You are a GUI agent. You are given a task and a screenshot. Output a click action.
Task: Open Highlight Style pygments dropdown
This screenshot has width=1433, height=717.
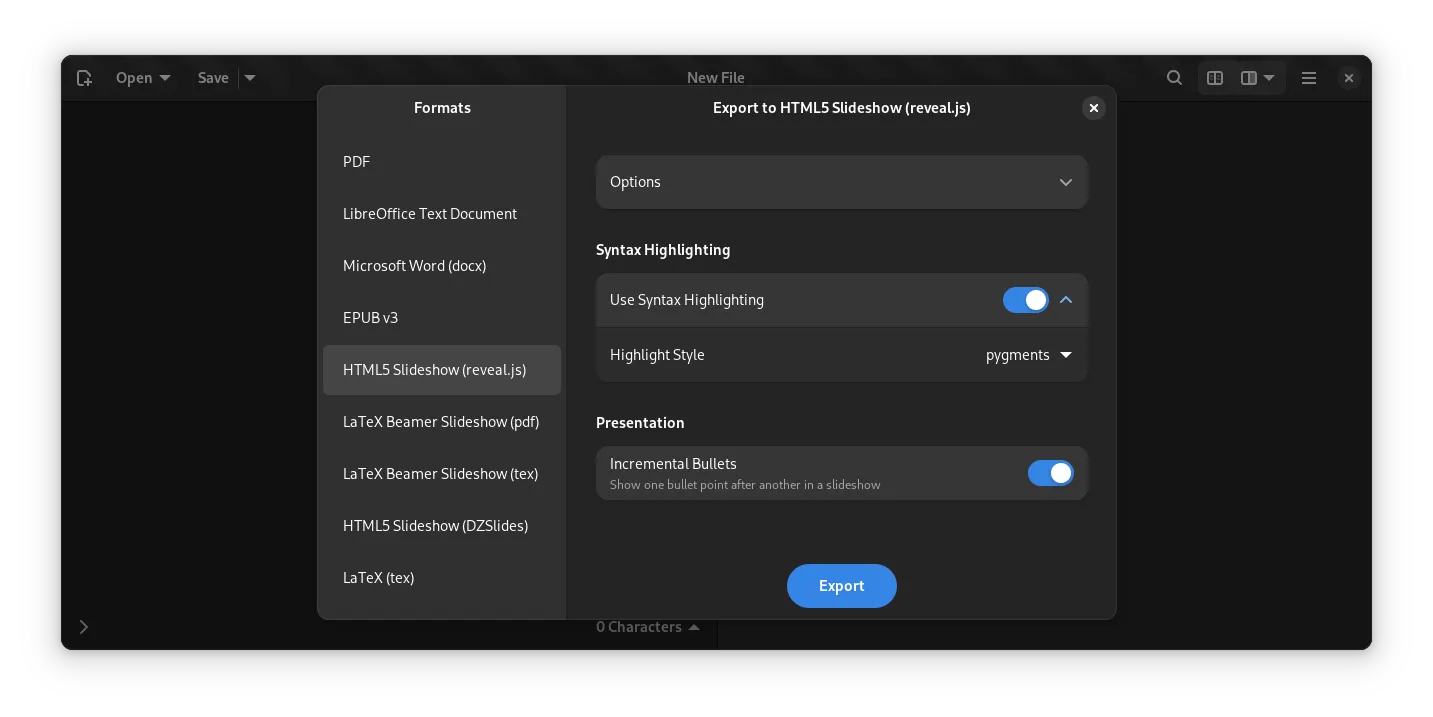click(1029, 355)
